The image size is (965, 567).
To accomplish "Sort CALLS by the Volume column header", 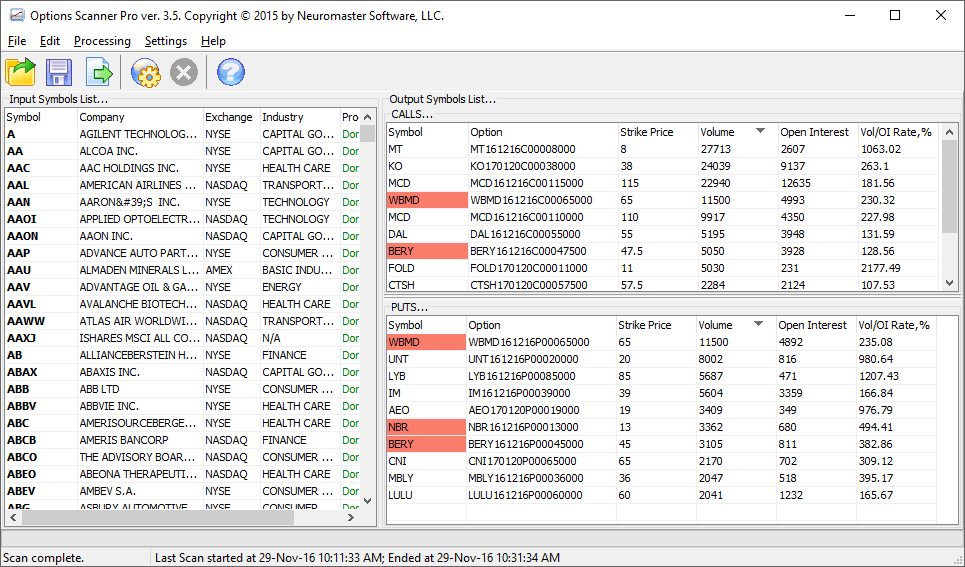I will point(737,132).
